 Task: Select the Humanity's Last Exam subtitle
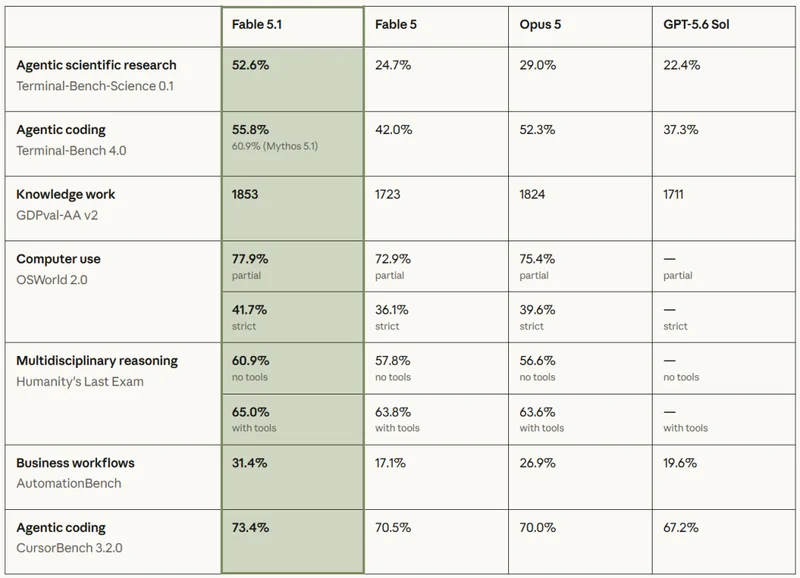click(80, 382)
